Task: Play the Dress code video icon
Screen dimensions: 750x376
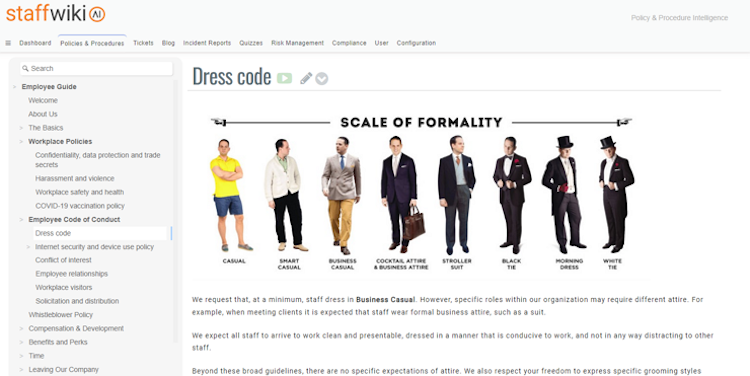Action: pos(284,78)
